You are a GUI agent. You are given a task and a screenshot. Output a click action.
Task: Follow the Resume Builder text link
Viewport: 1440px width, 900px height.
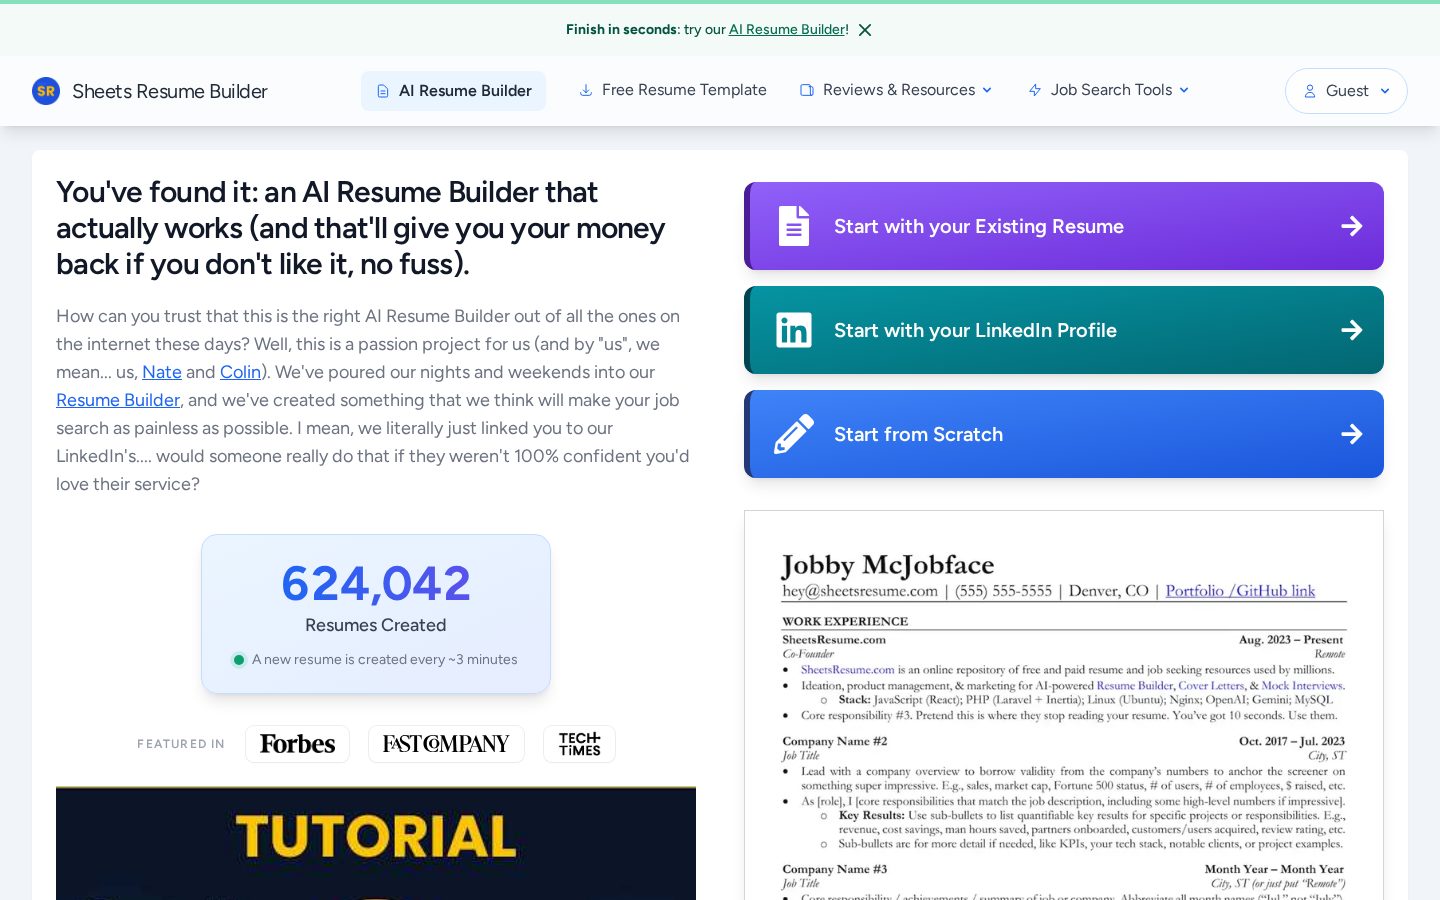[x=118, y=400]
